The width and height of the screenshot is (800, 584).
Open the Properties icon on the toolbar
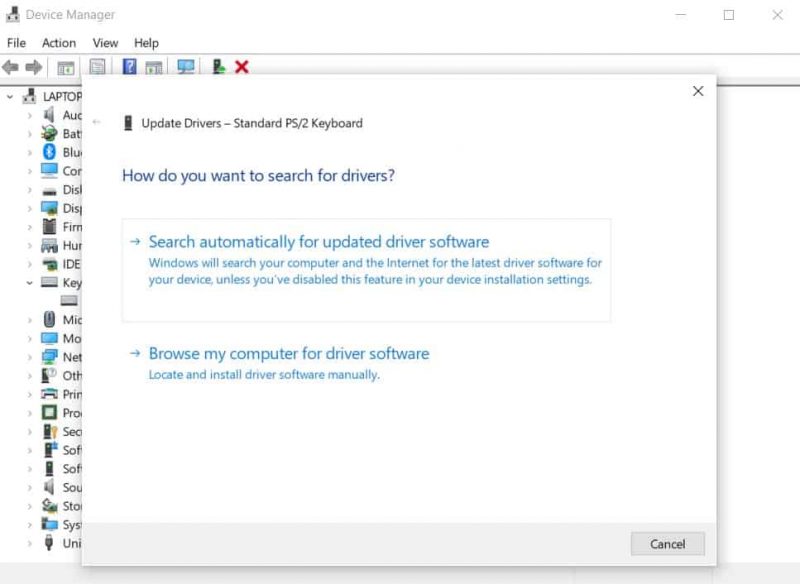[x=97, y=67]
